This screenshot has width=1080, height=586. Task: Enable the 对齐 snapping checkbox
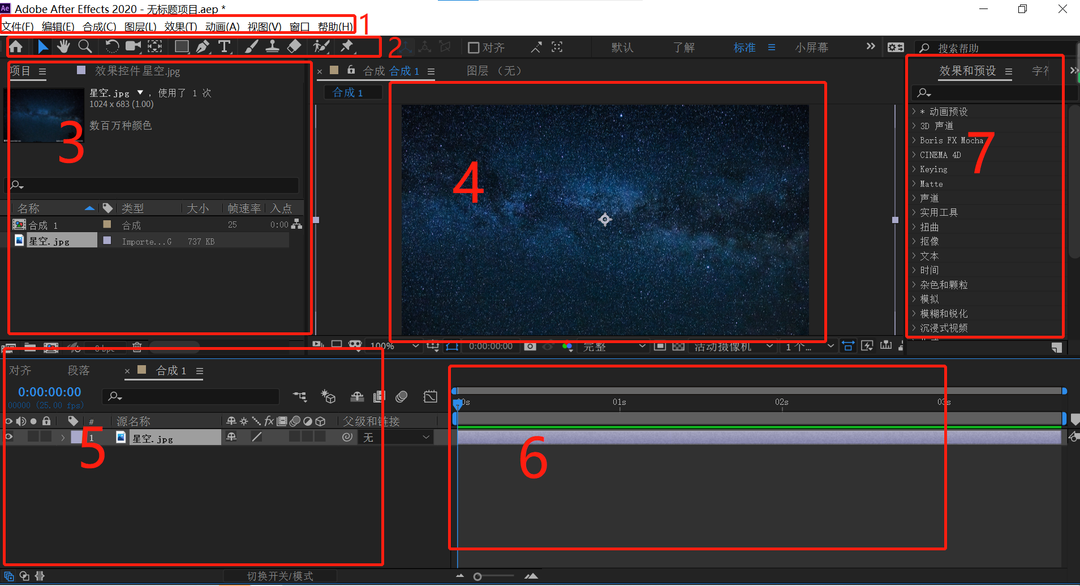coord(474,48)
